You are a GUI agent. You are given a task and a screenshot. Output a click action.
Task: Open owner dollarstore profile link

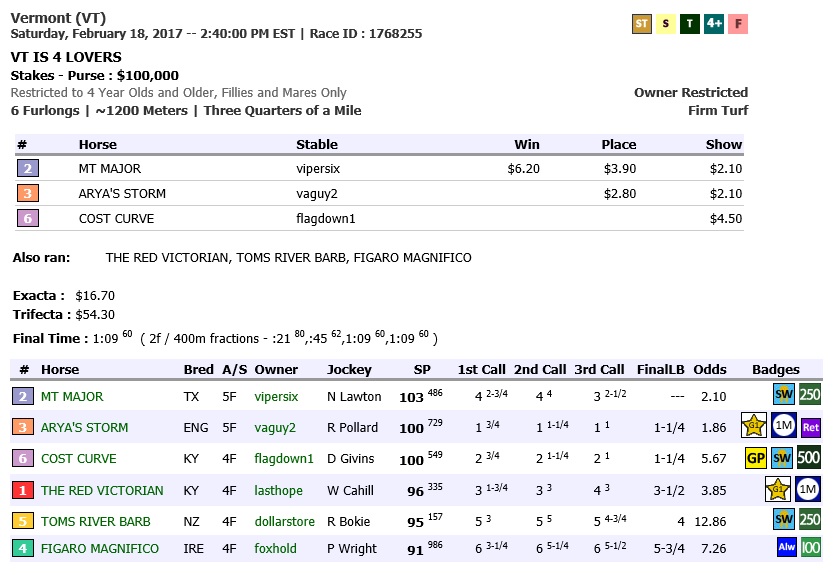[x=284, y=522]
